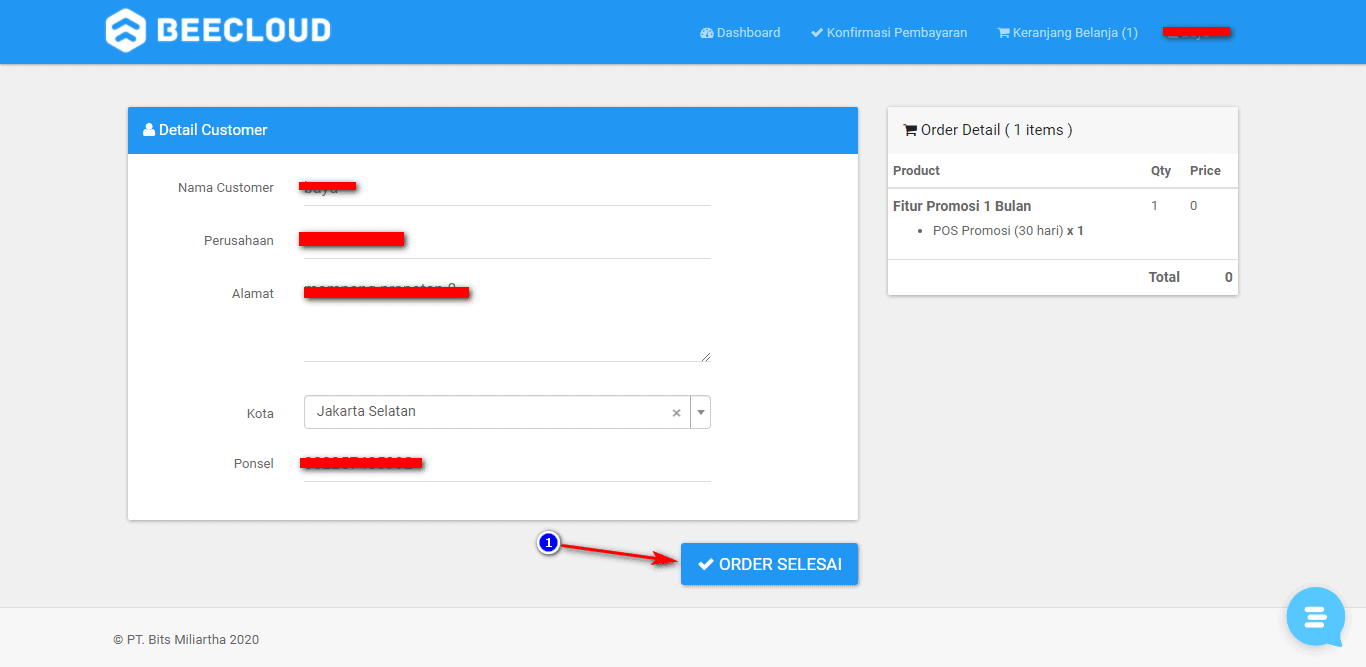1366x667 pixels.
Task: Click the Perusahaan label
Action: 239,241
